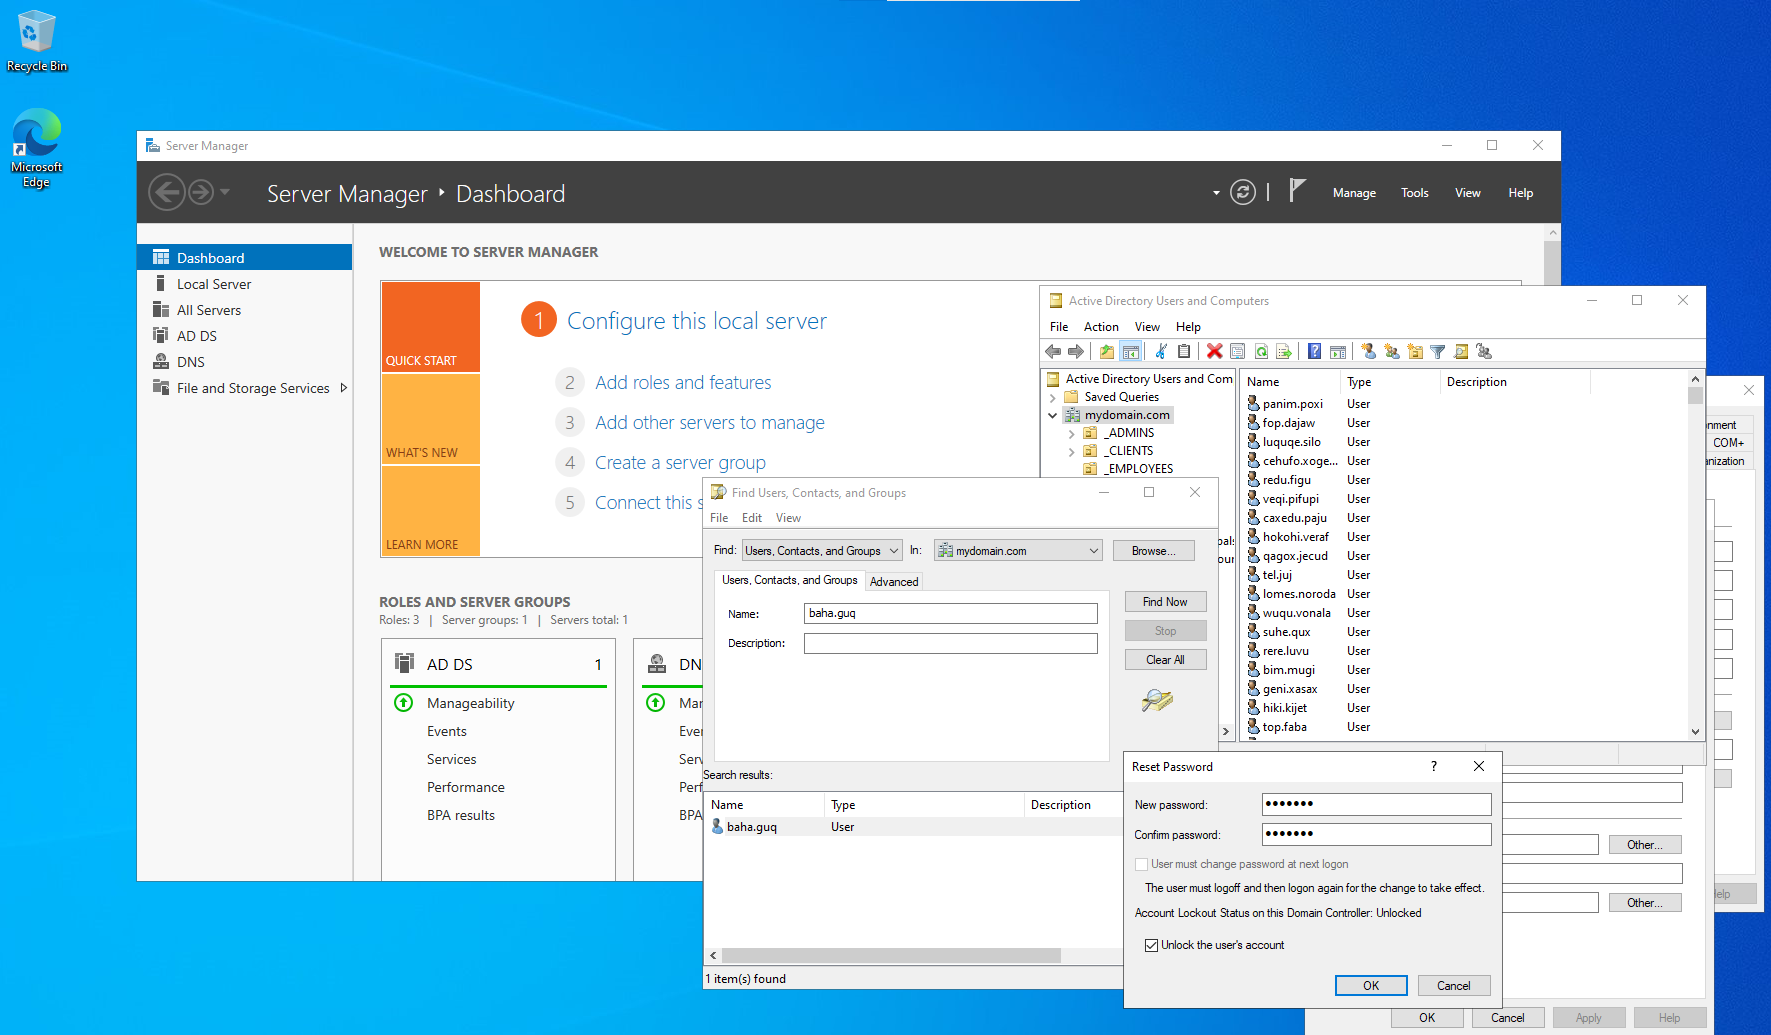Click the Confirm password field
Image resolution: width=1771 pixels, height=1035 pixels.
[x=1376, y=834]
